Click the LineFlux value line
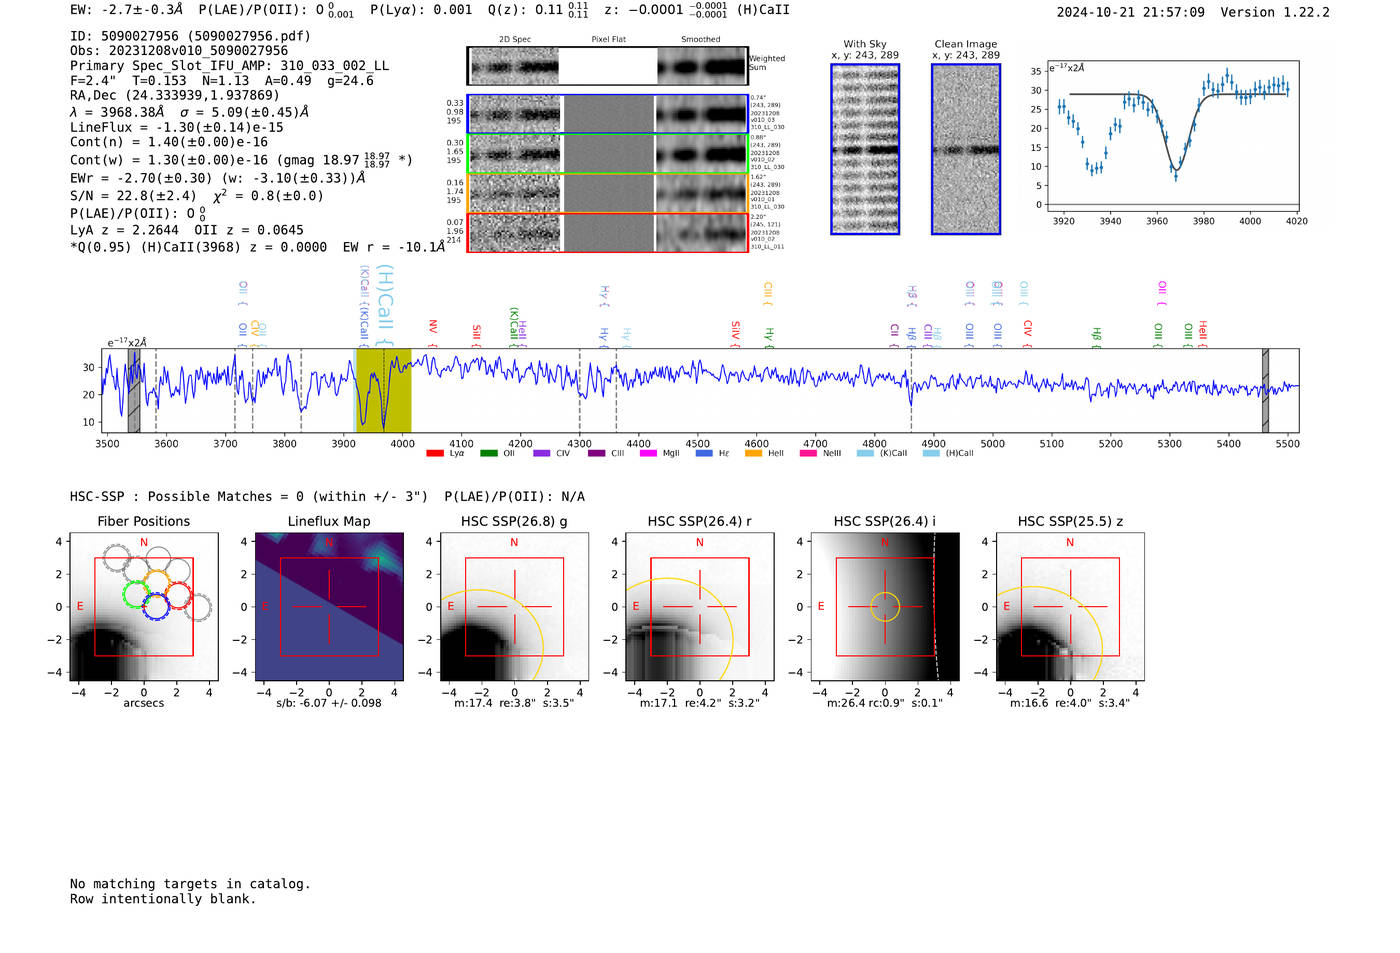The height and width of the screenshot is (953, 1400). 177,128
